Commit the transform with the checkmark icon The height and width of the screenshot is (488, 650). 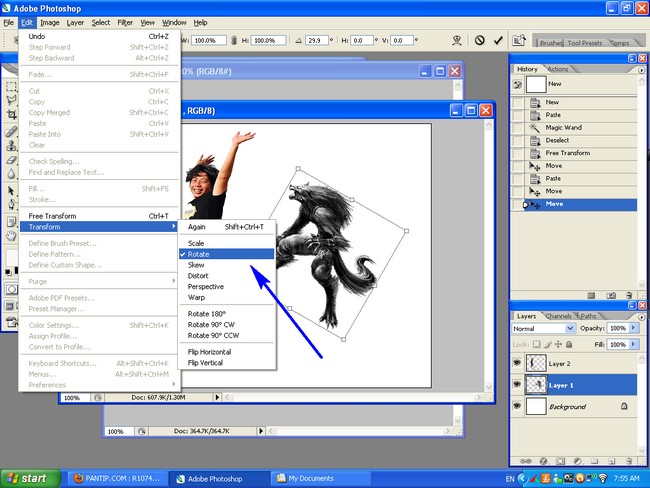pyautogui.click(x=498, y=40)
